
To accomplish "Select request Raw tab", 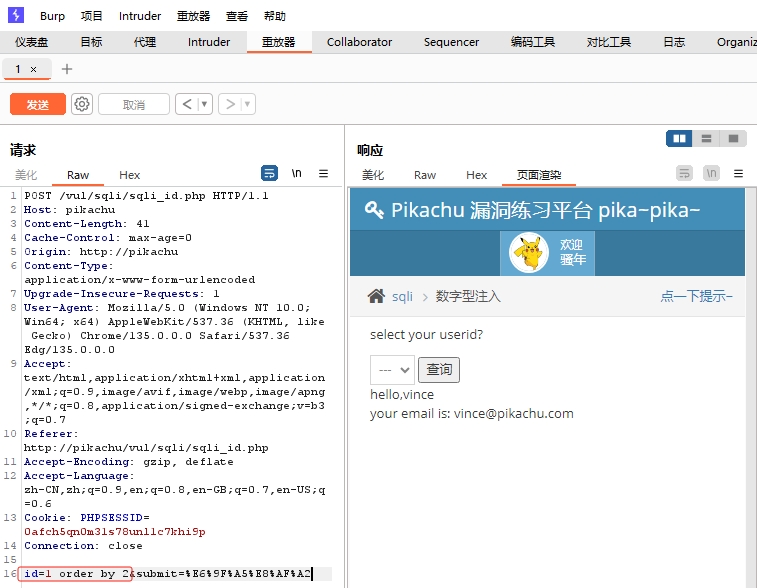I will point(78,175).
